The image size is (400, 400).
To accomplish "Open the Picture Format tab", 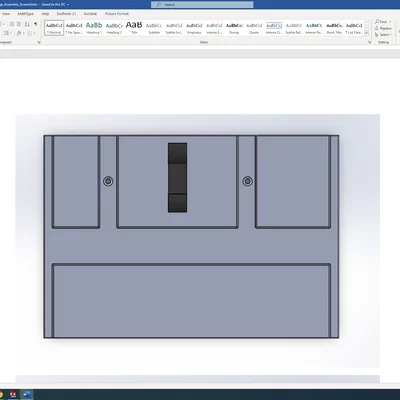I will click(117, 14).
